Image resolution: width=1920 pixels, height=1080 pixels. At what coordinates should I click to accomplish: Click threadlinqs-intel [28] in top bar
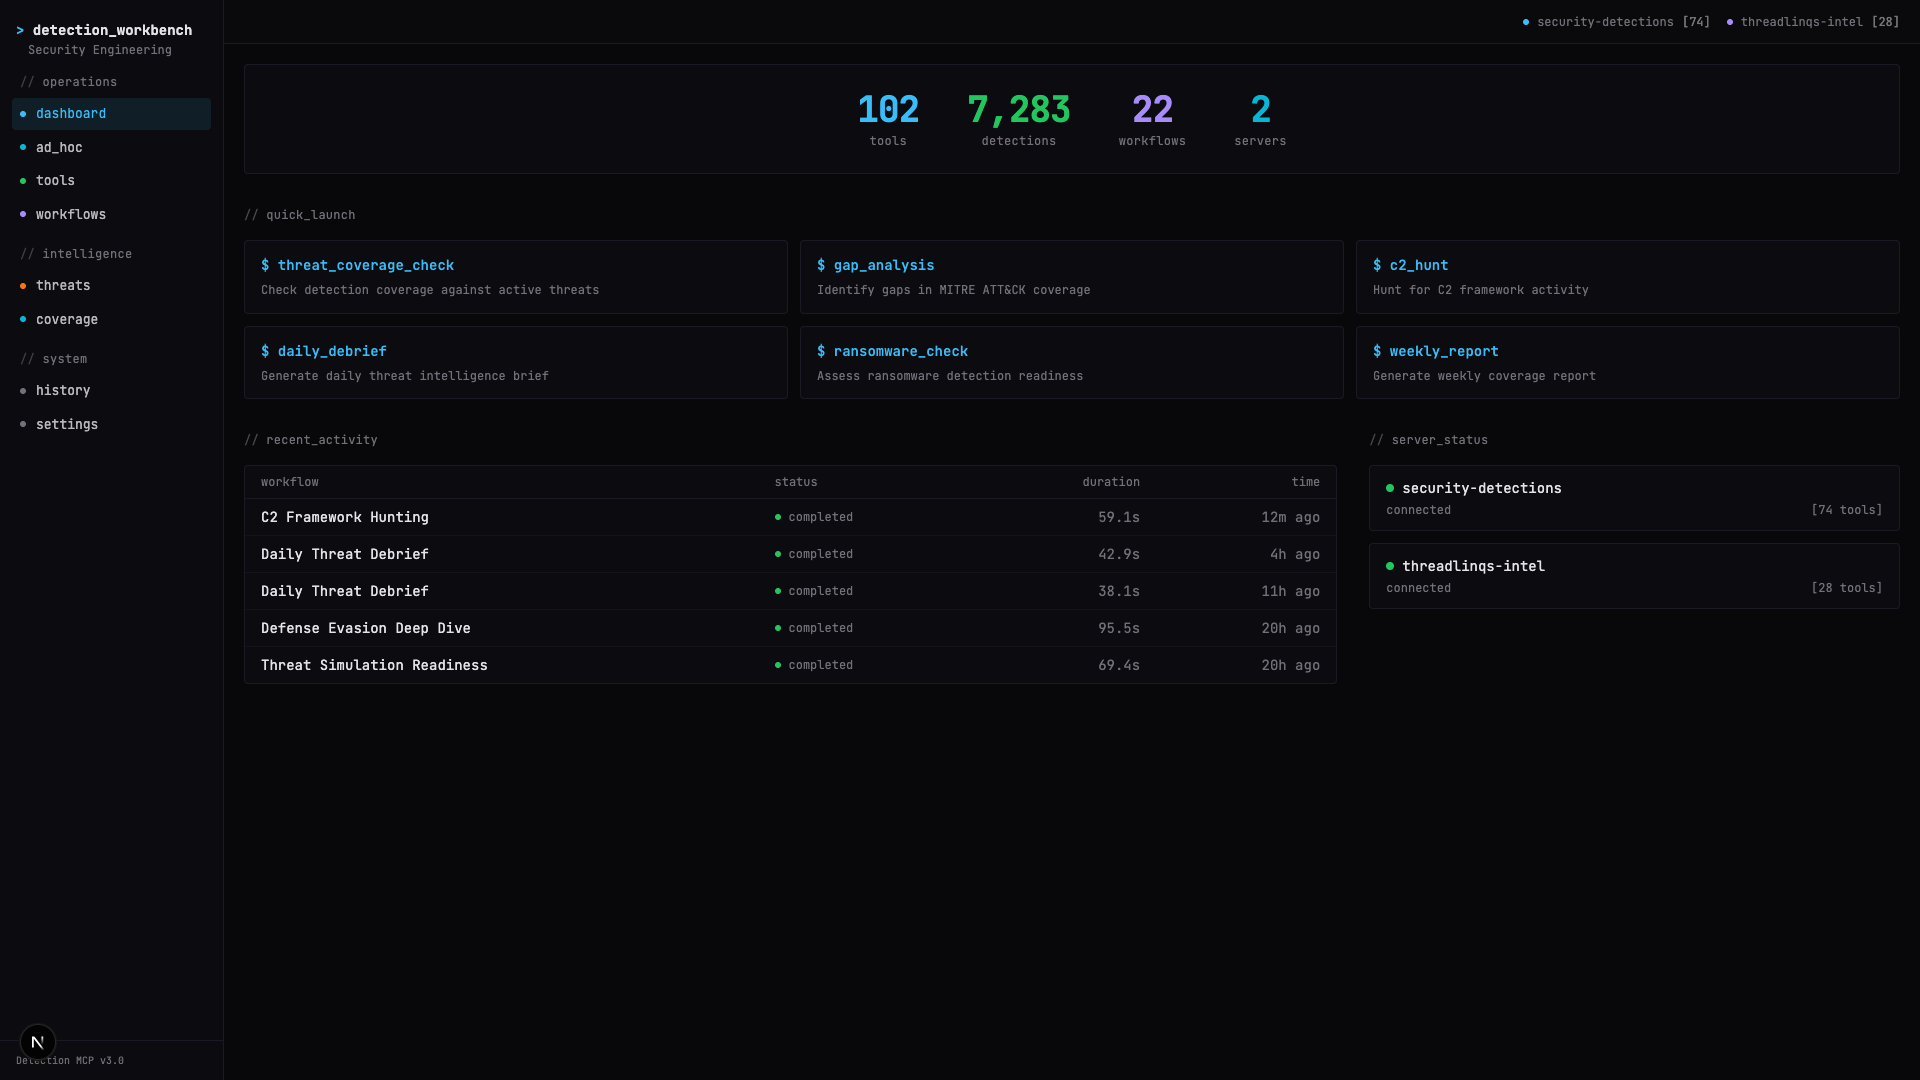(1813, 22)
